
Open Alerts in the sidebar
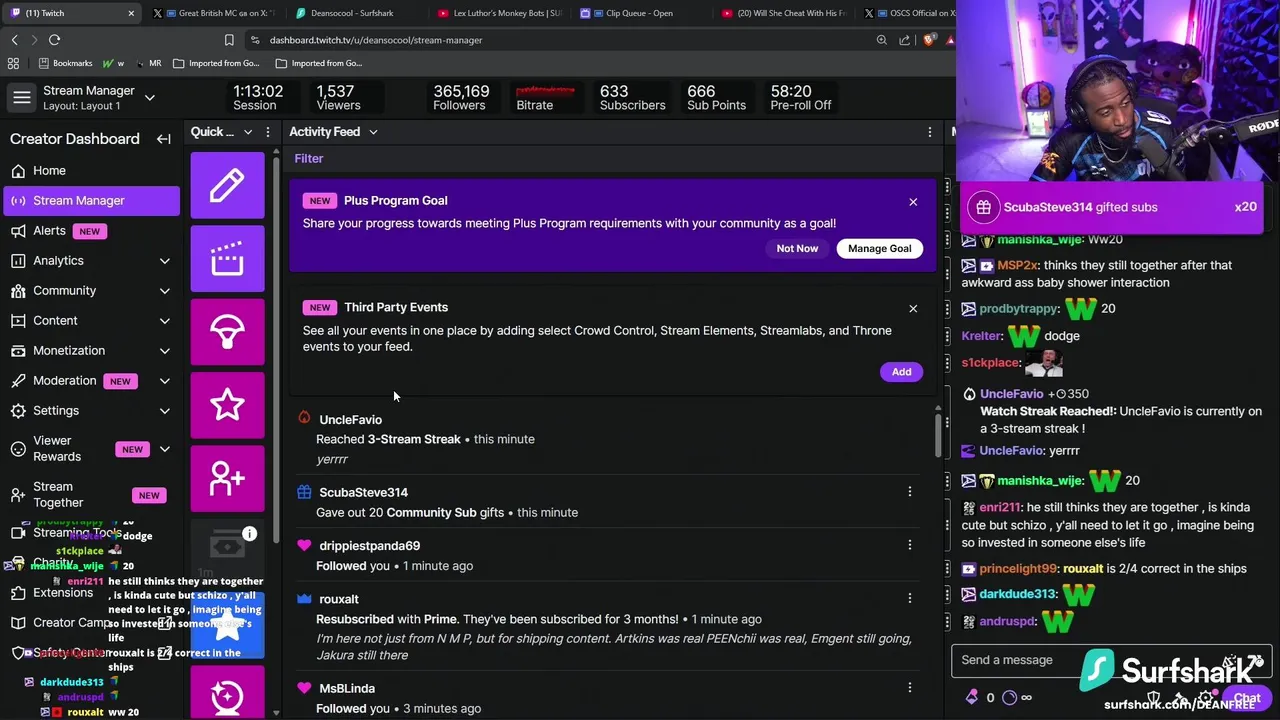[x=91, y=231]
